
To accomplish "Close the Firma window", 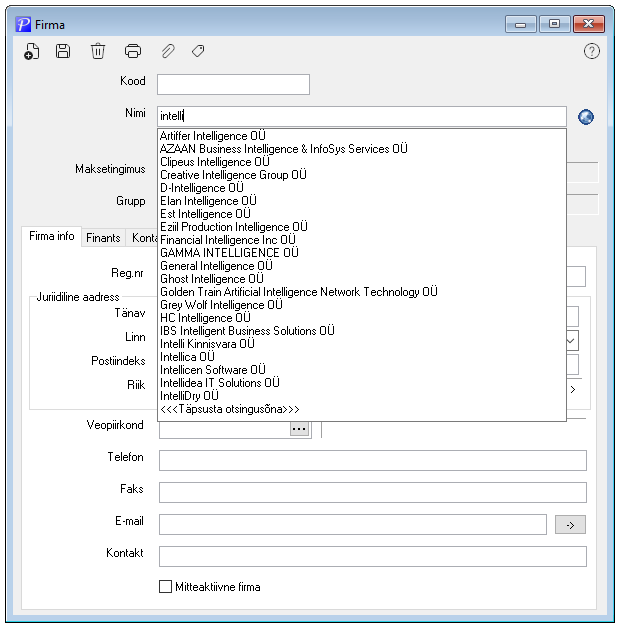I will [x=589, y=24].
